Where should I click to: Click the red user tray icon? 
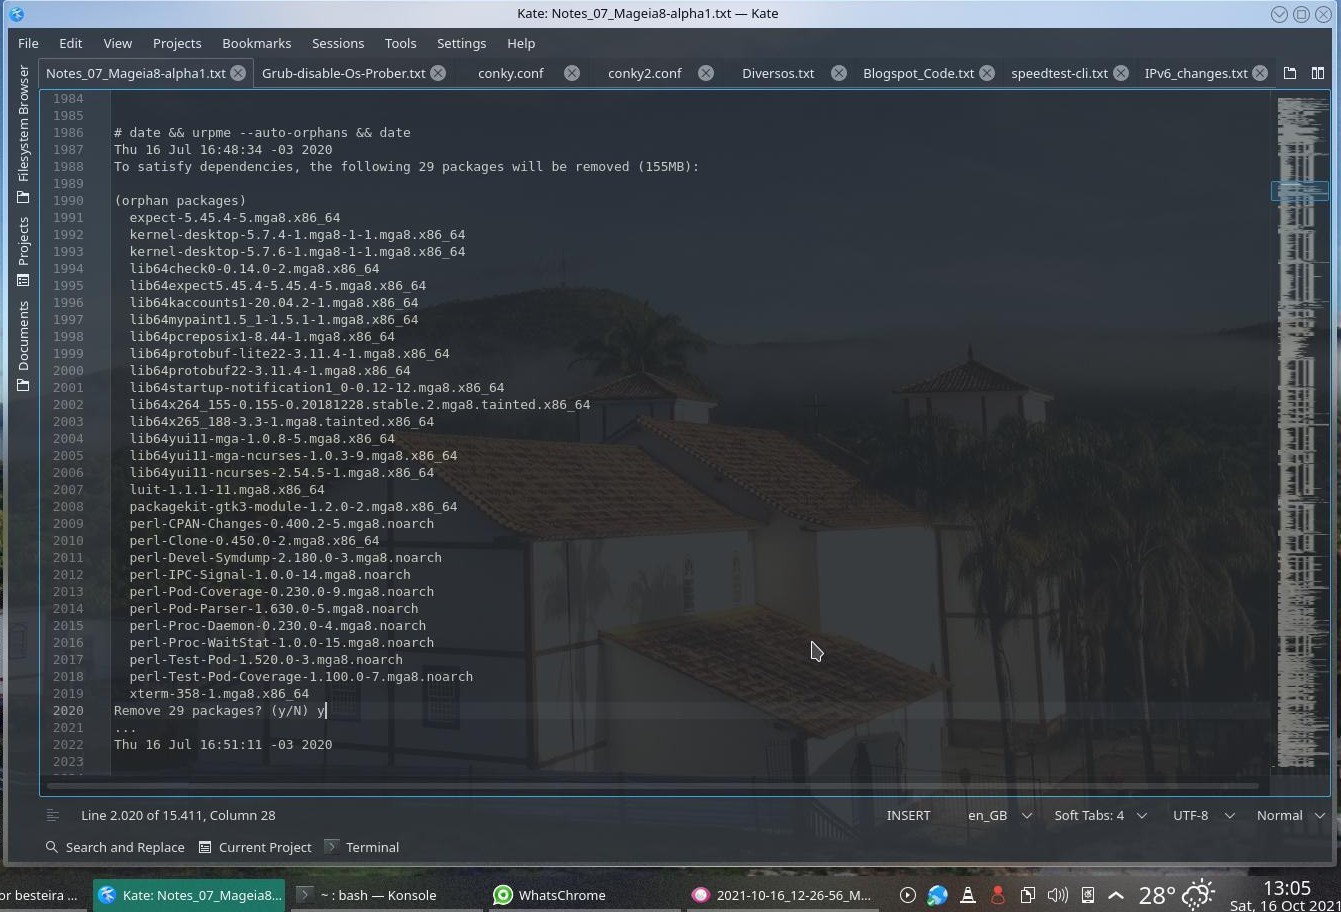point(997,895)
